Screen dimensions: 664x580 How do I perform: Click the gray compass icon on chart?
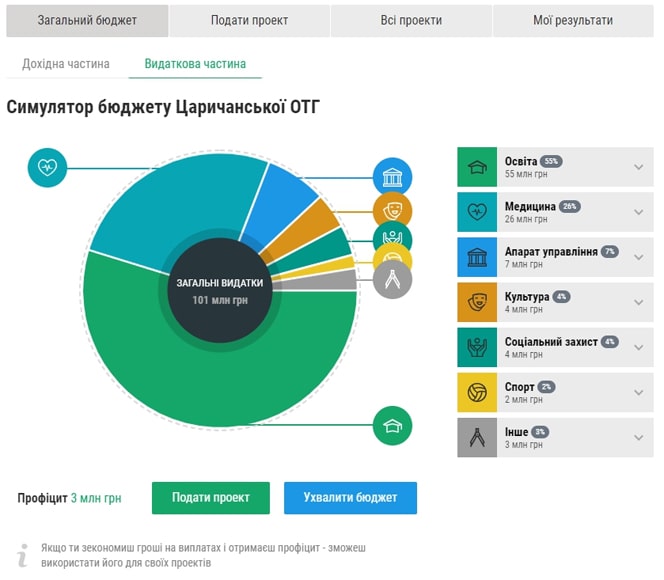pyautogui.click(x=392, y=279)
